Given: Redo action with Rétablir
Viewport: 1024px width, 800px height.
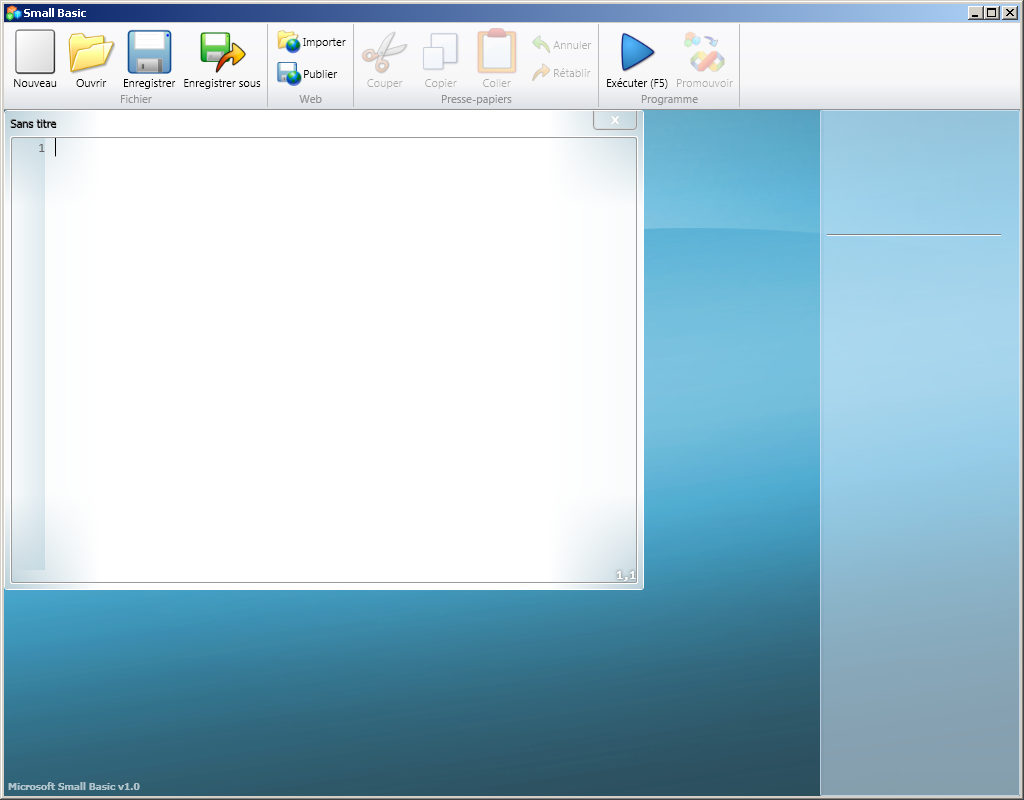Looking at the screenshot, I should point(562,72).
